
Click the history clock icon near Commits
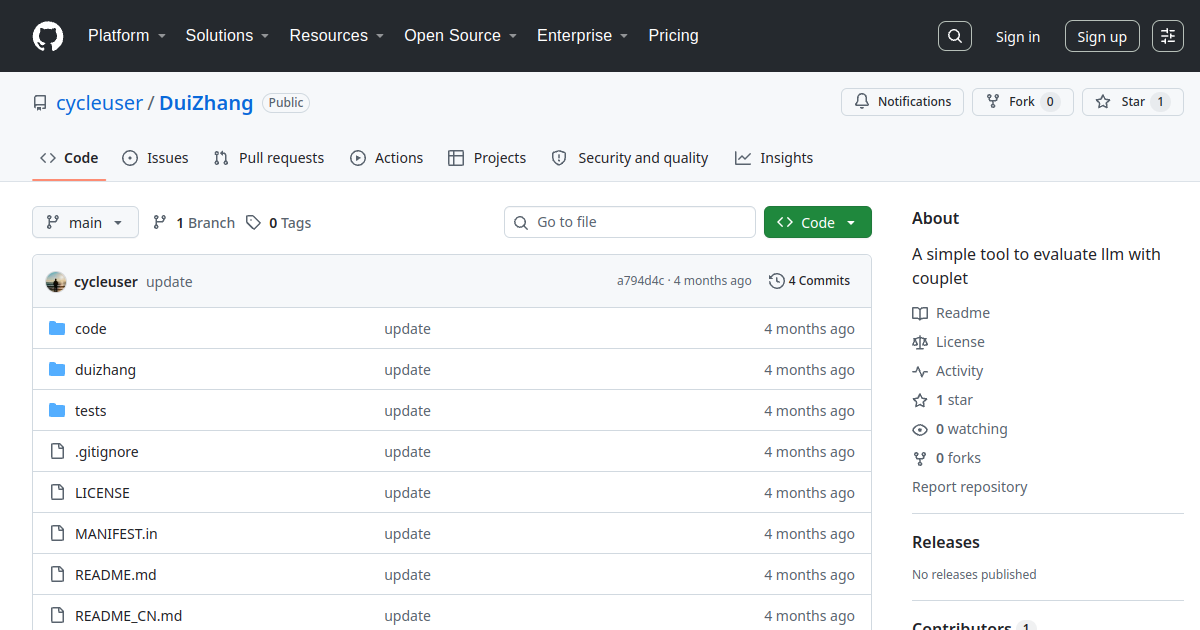click(776, 281)
